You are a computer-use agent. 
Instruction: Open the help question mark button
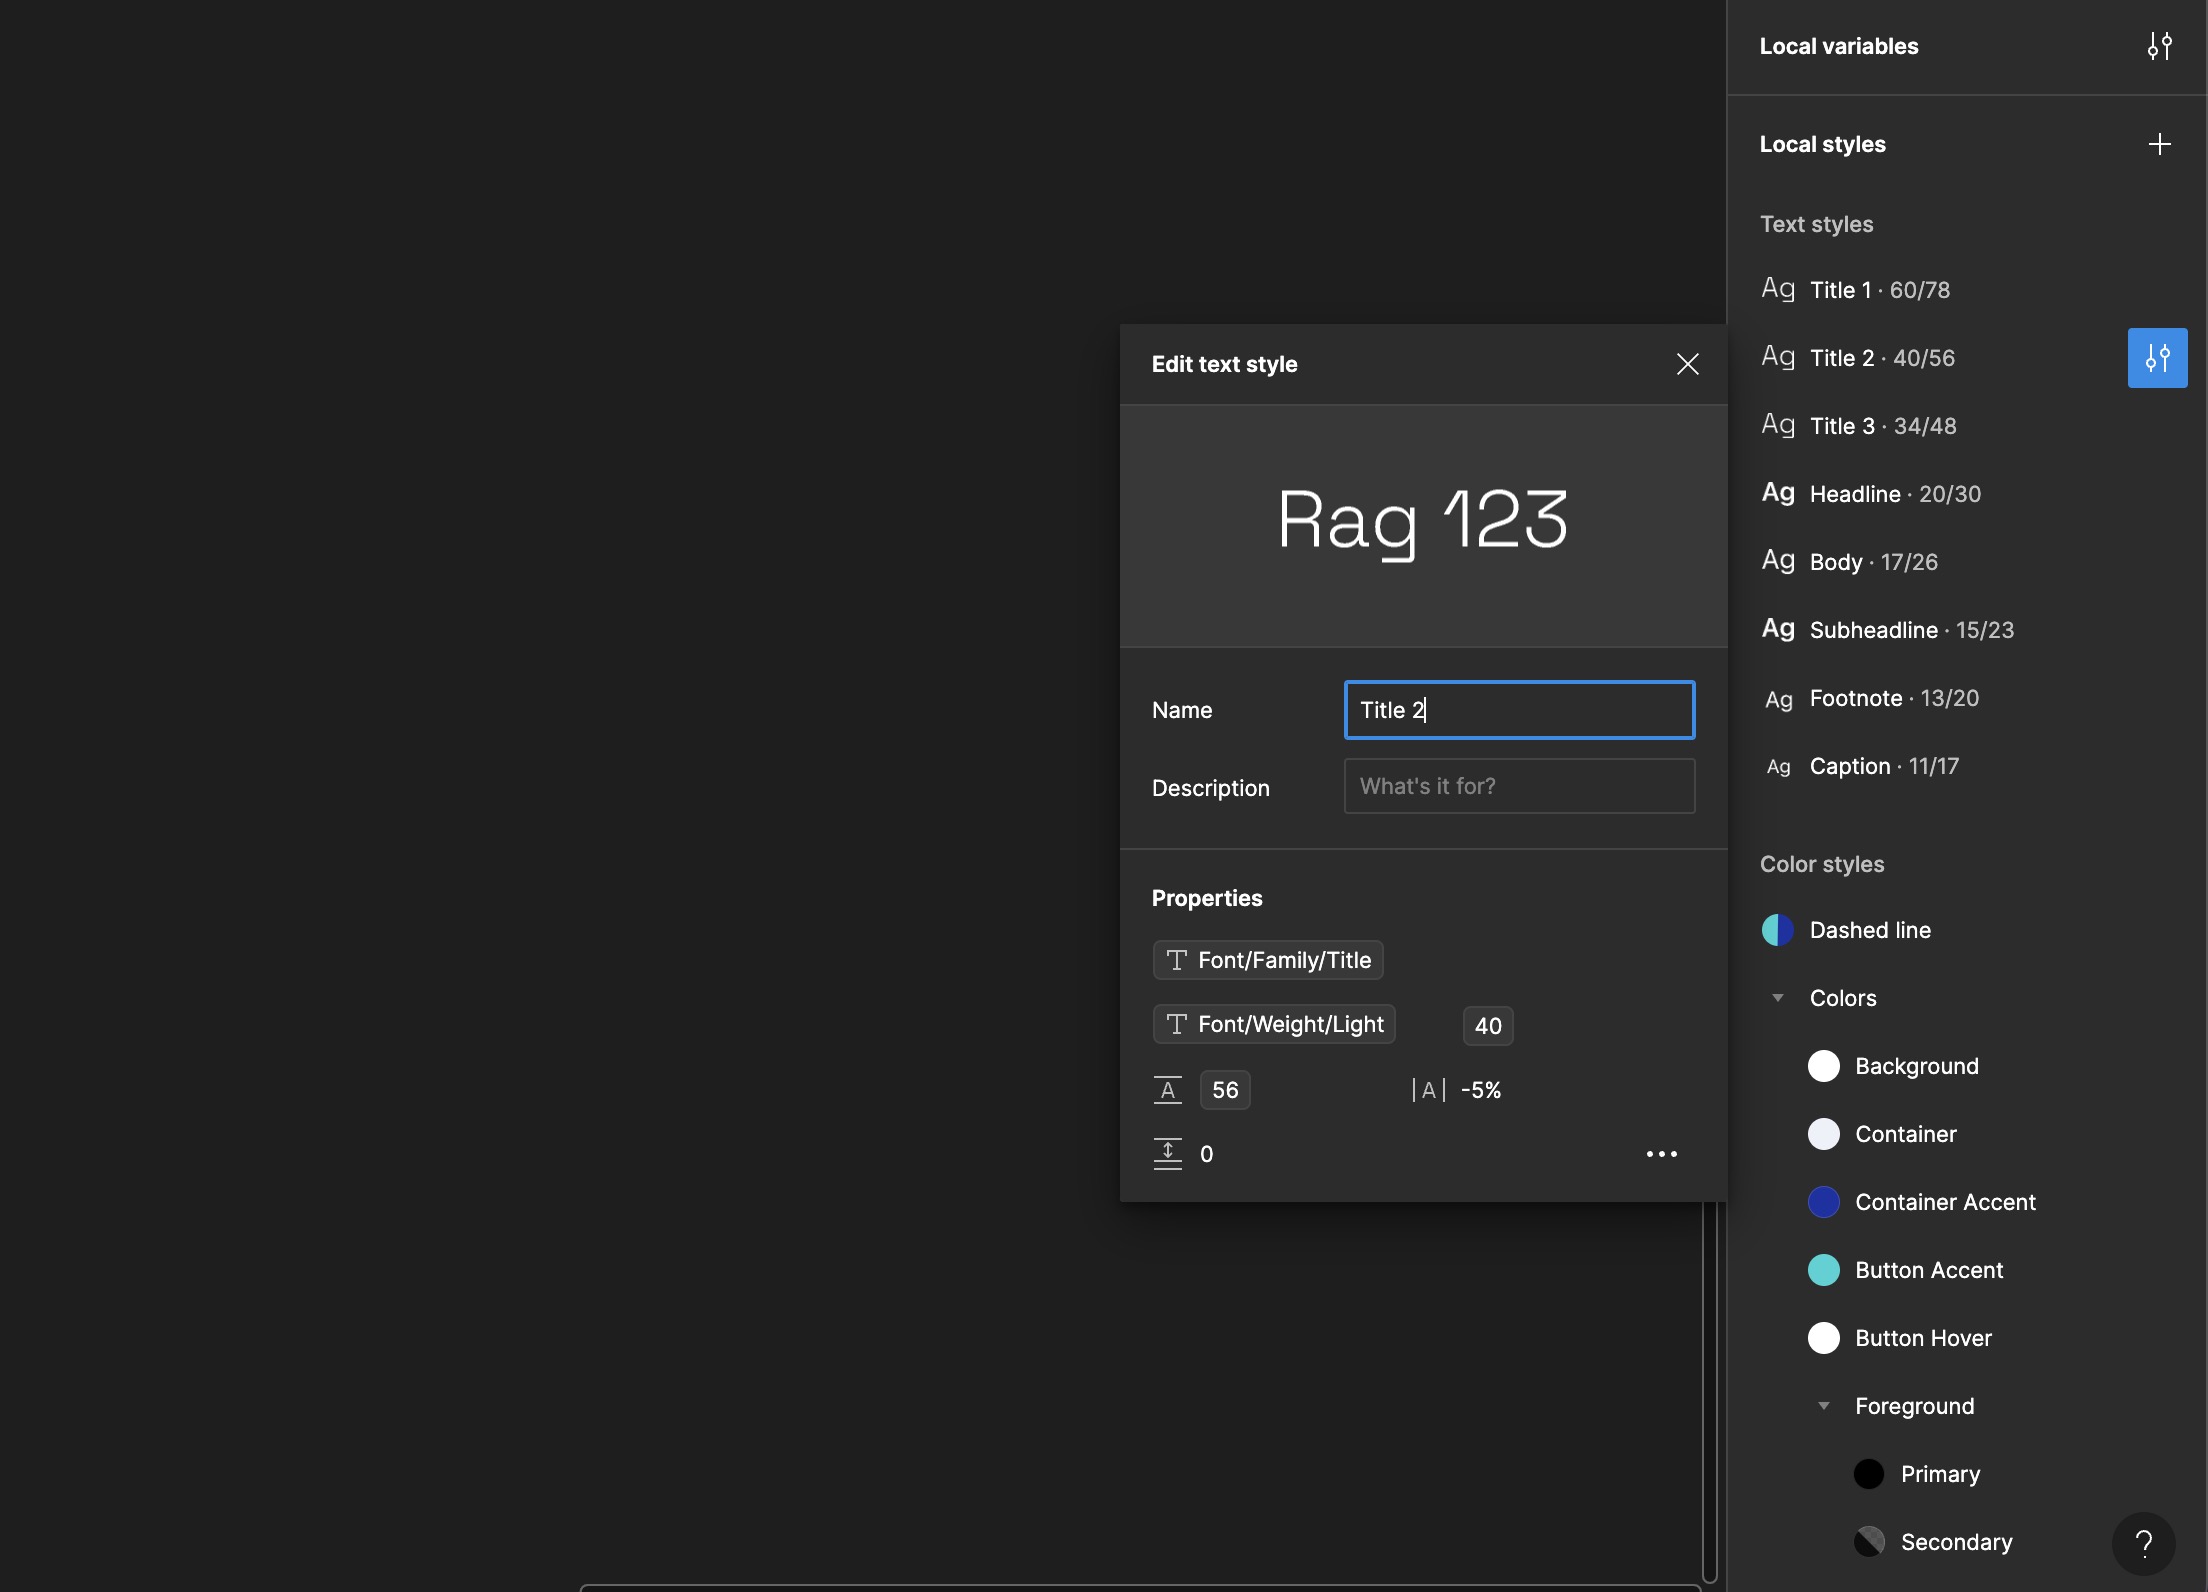[x=2143, y=1543]
